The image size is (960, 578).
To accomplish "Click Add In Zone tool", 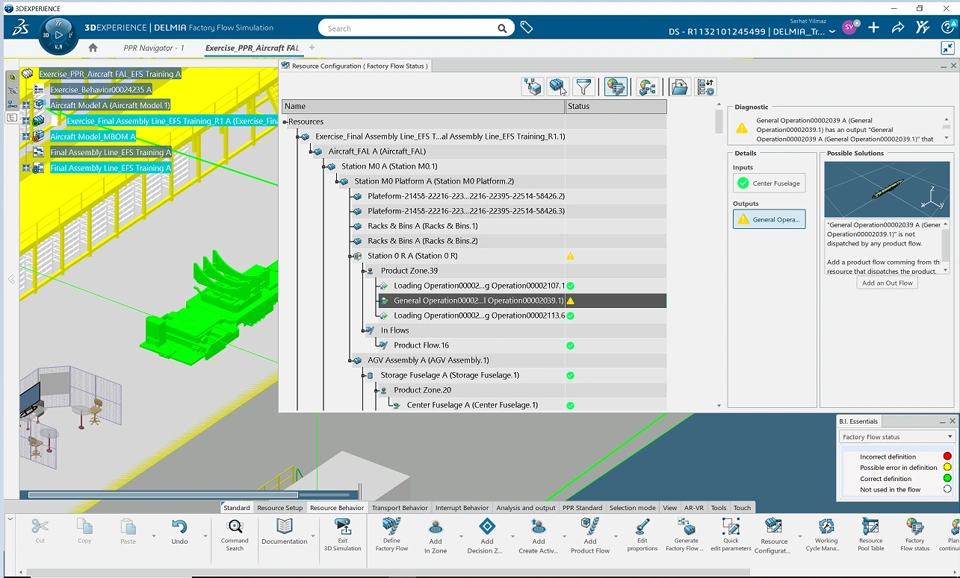I will (435, 536).
